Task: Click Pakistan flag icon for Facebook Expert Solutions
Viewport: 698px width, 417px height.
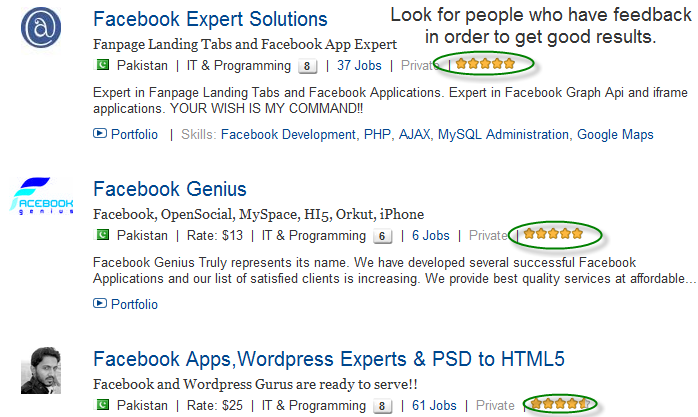Action: pyautogui.click(x=101, y=65)
